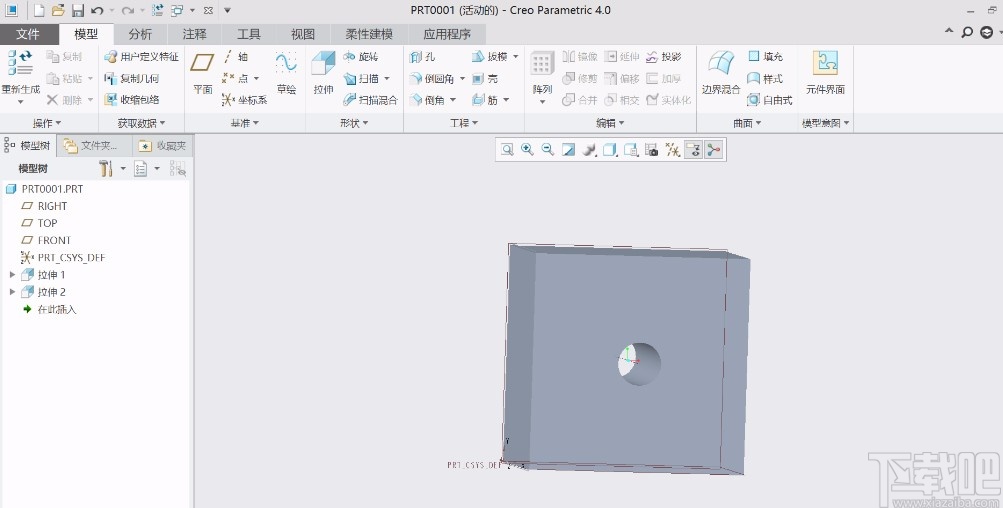Open the 基准 group dropdown
Image resolution: width=1003 pixels, height=508 pixels.
[245, 123]
